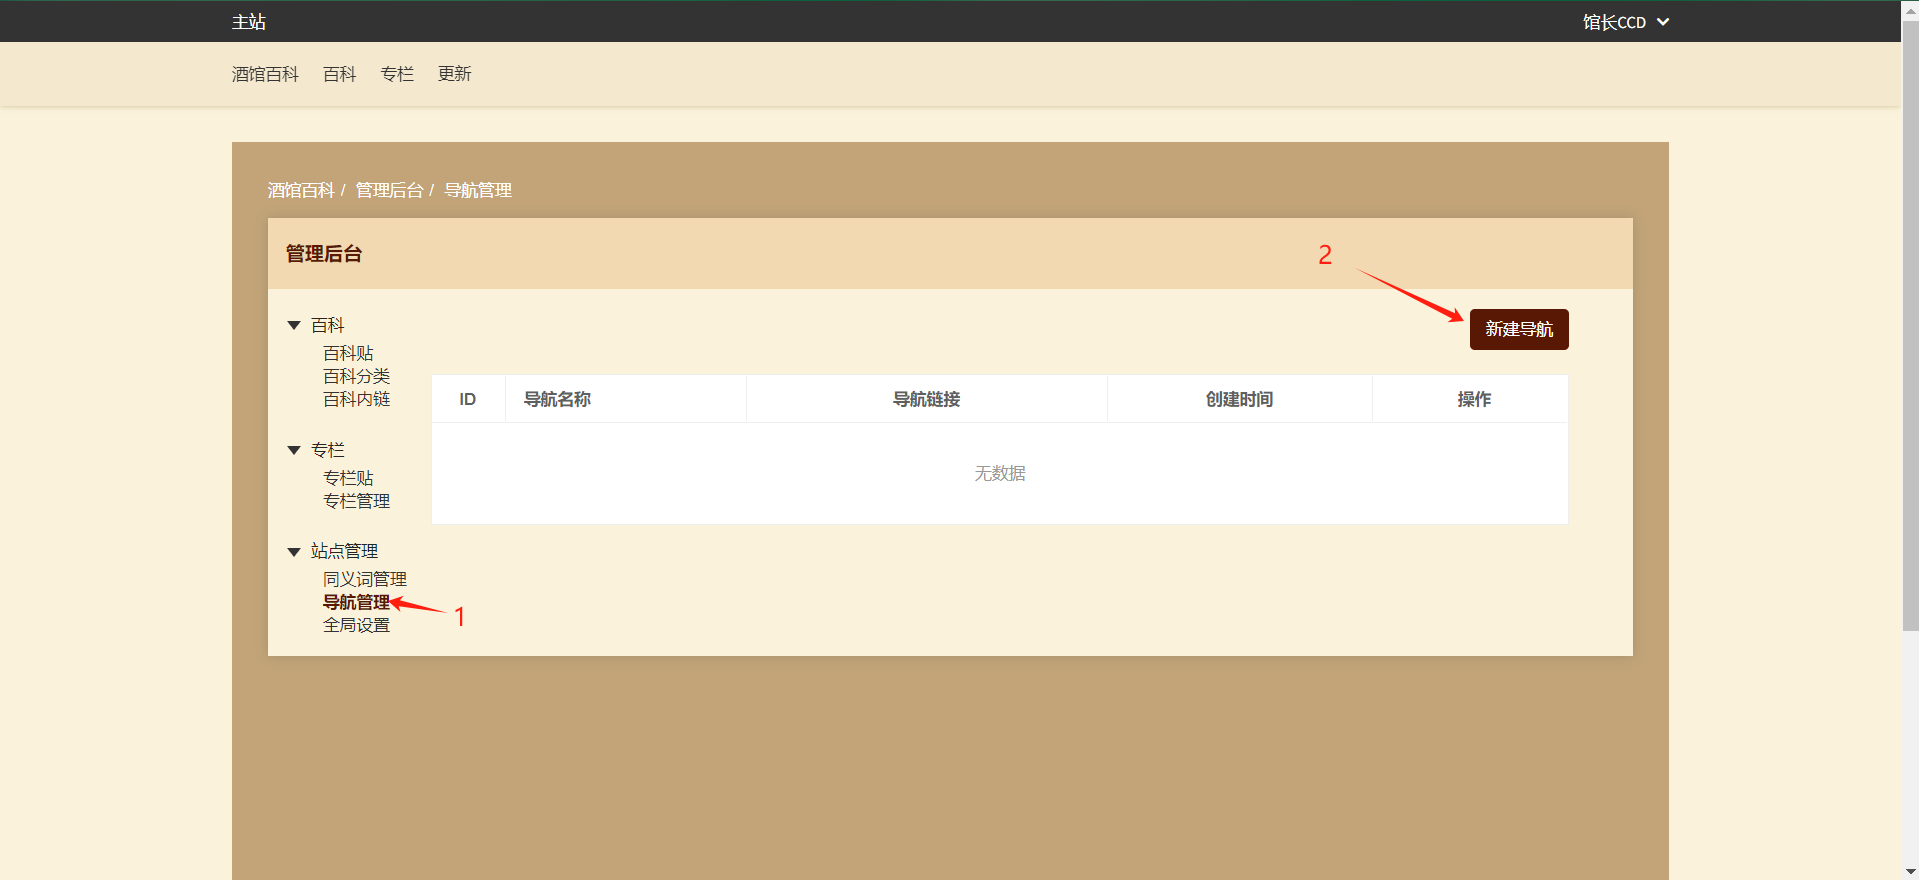Open 专栏贴 in the sidebar
The width and height of the screenshot is (1919, 880).
click(x=348, y=479)
